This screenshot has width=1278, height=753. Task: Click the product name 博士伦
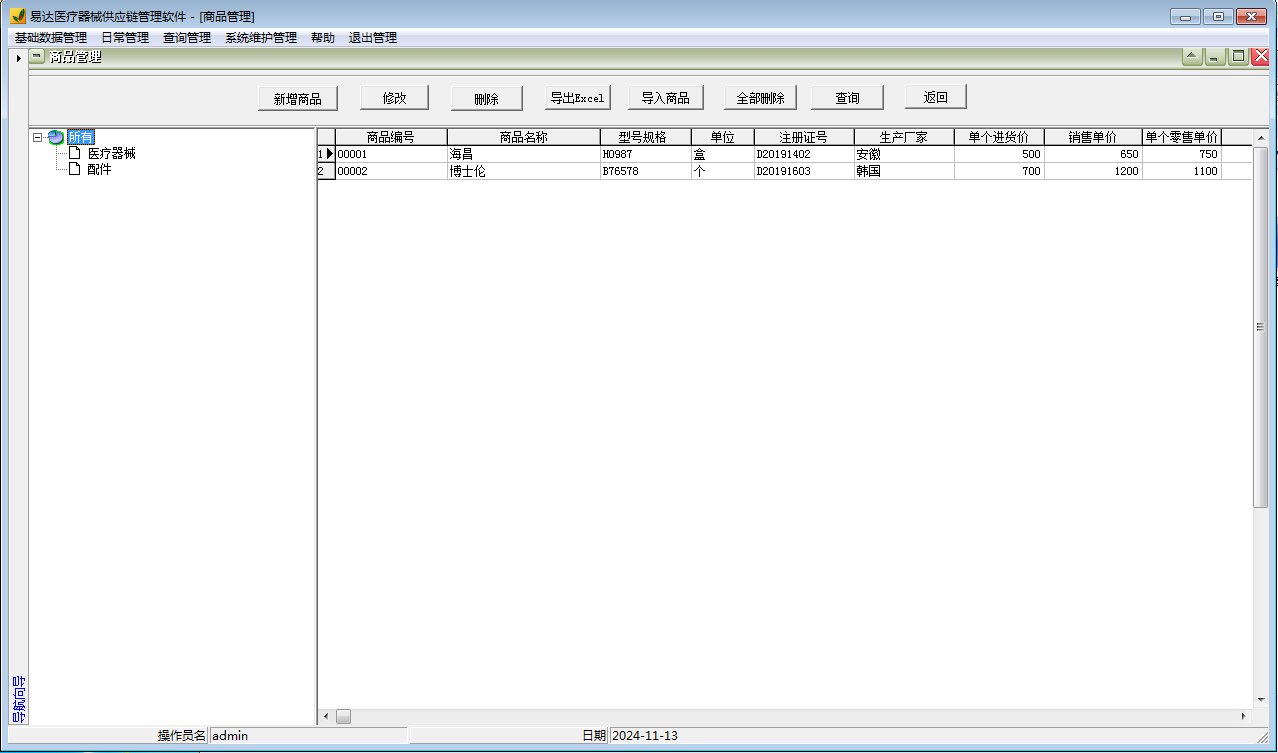coord(524,171)
